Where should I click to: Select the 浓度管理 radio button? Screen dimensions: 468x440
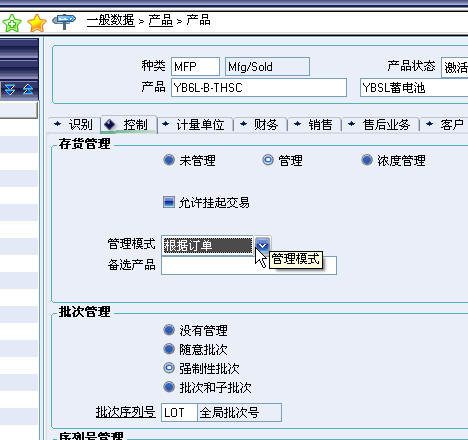tap(367, 160)
